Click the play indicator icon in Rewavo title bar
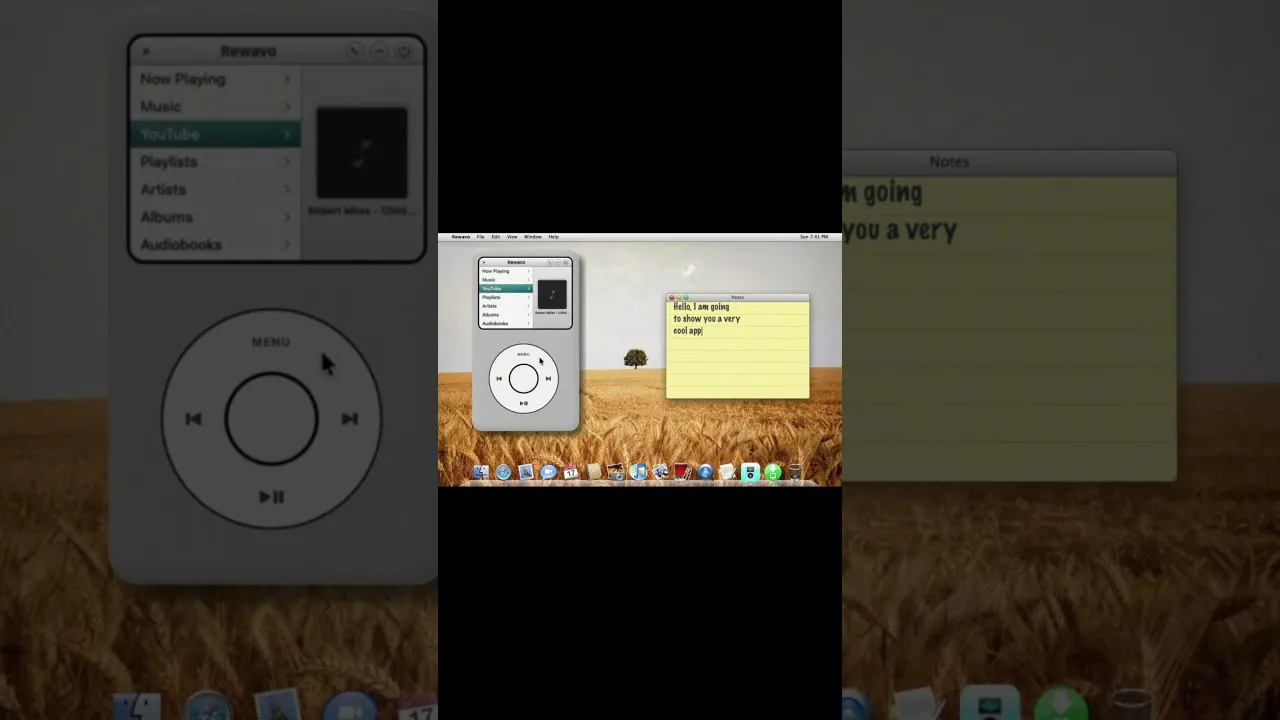 484,262
